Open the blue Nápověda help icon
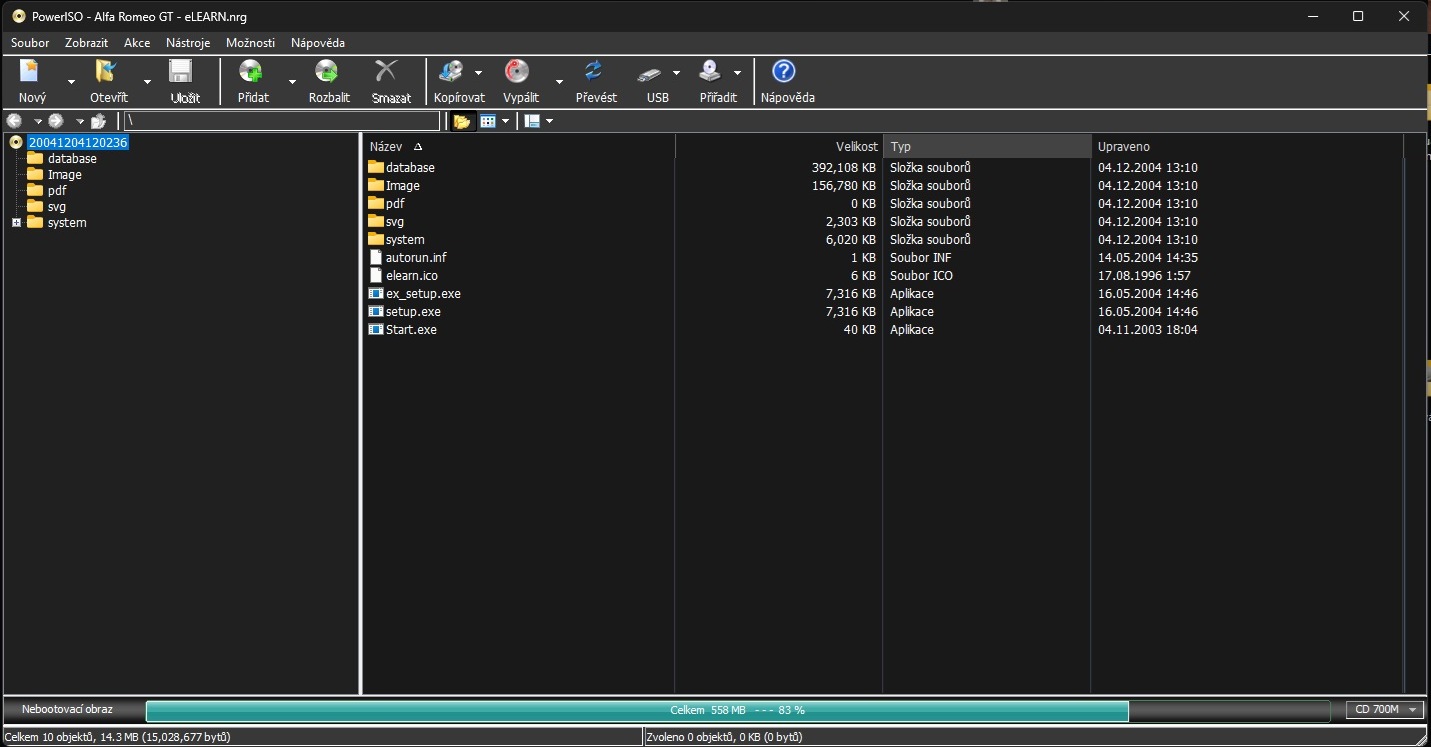This screenshot has height=747, width=1431. tap(785, 72)
